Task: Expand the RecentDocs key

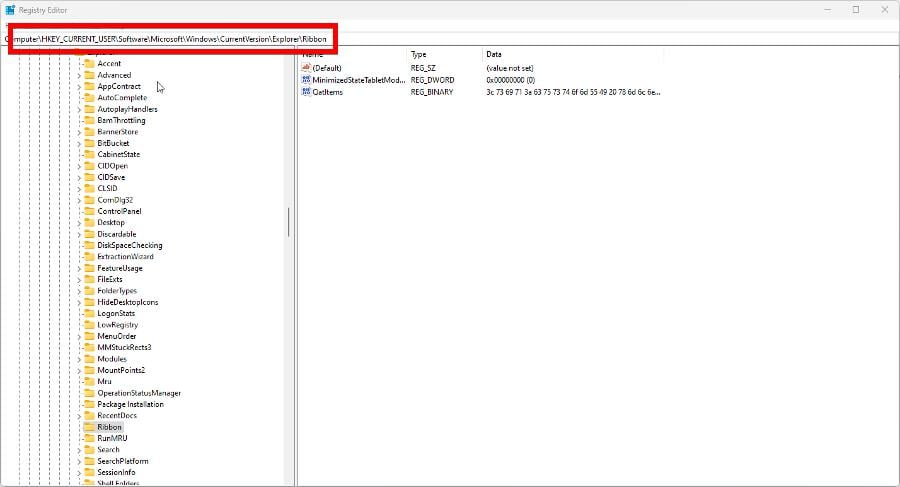Action: (x=79, y=416)
